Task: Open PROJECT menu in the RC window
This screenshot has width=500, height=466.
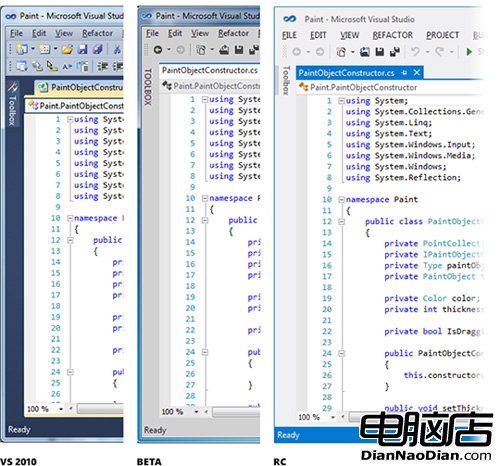Action: click(x=442, y=35)
